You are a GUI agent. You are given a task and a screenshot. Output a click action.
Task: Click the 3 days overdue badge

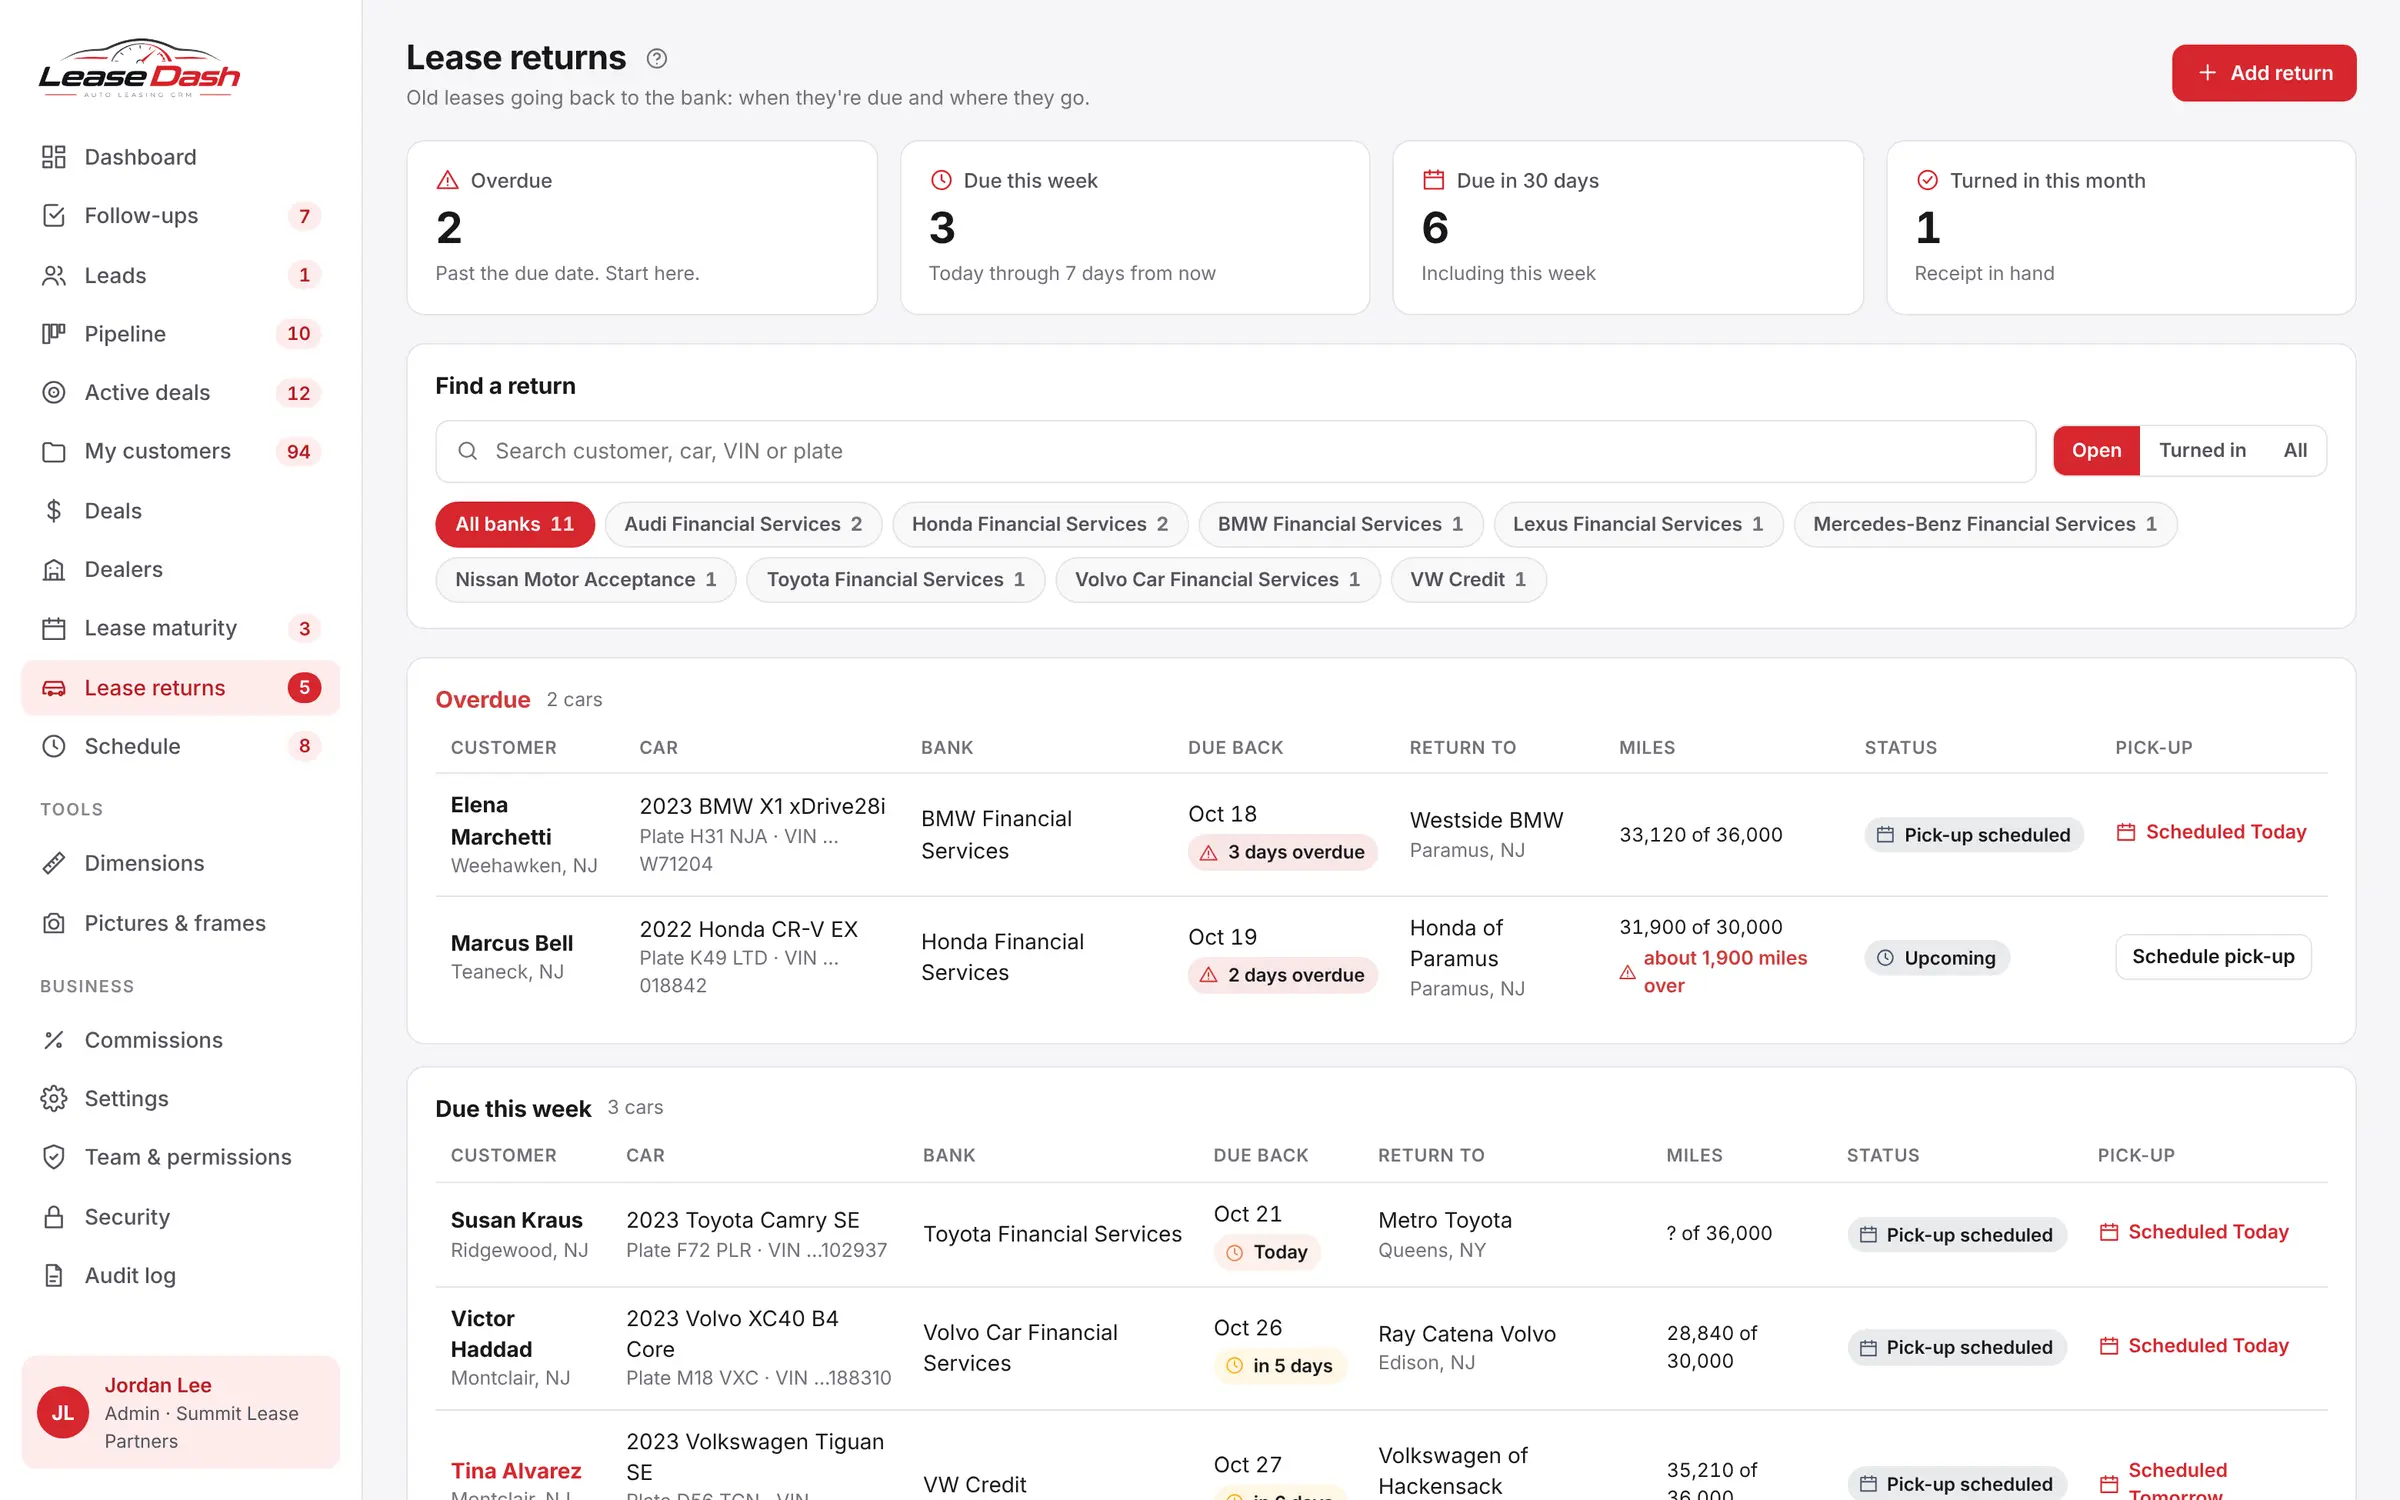1283,852
